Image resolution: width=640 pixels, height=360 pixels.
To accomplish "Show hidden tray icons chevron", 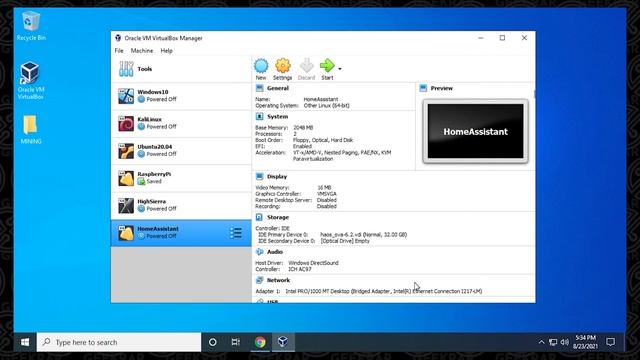I will (541, 342).
